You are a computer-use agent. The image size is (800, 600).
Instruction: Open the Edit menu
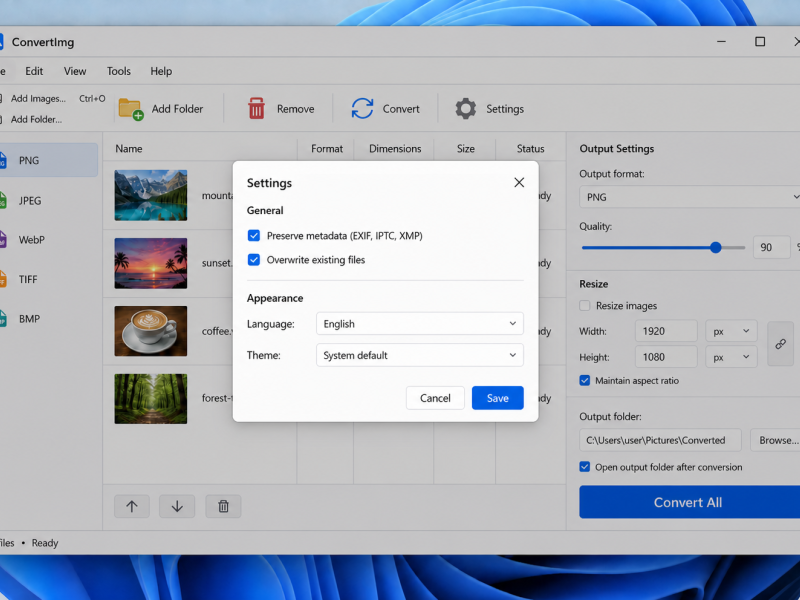tap(34, 71)
